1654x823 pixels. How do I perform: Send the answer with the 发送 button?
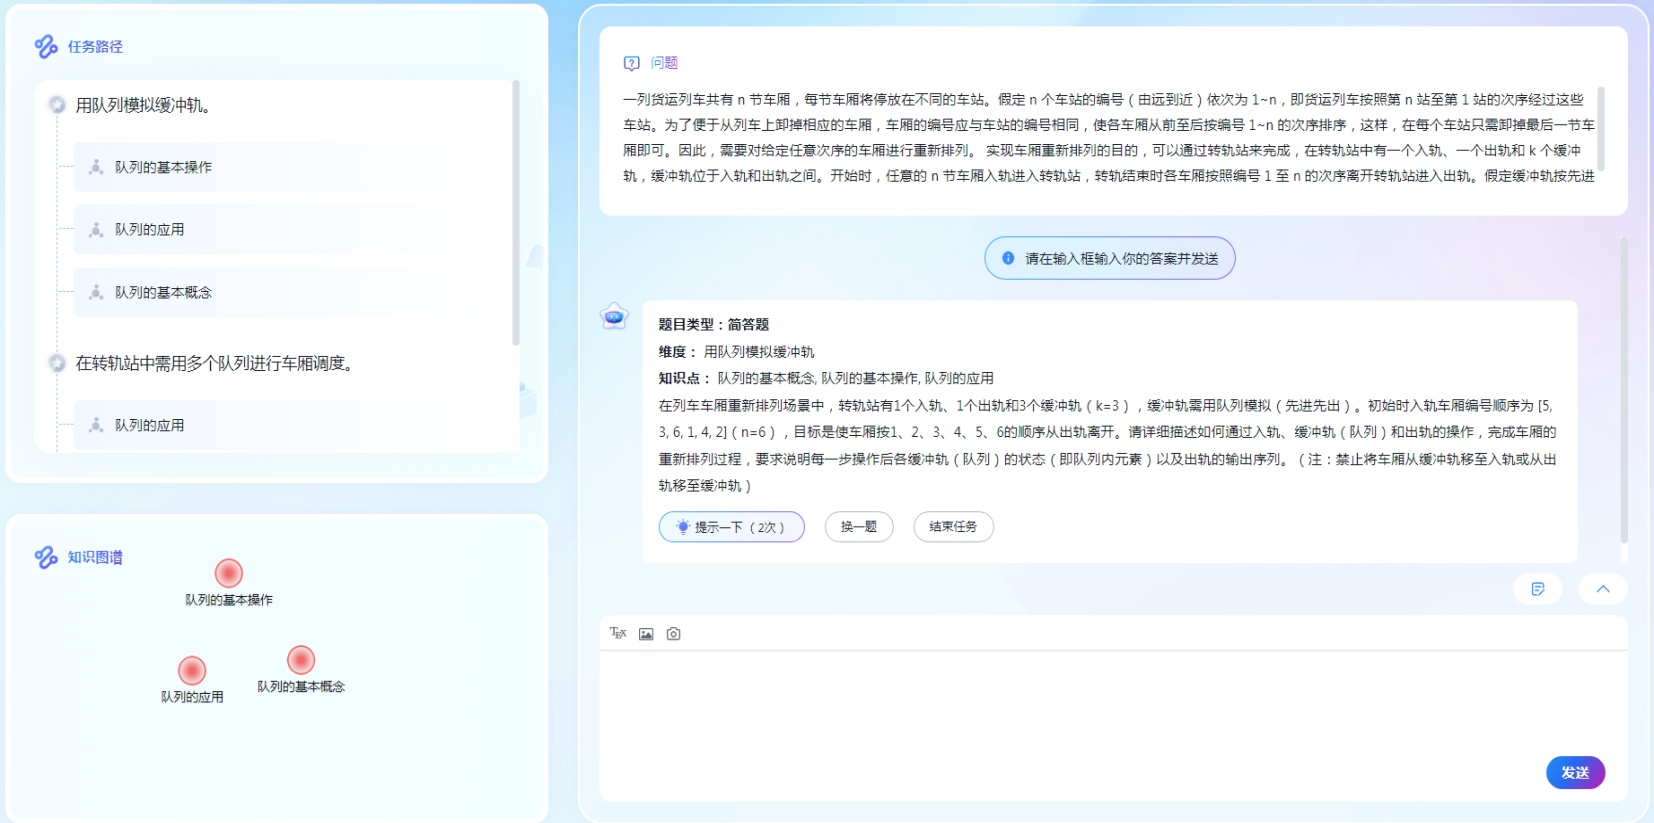tap(1574, 772)
